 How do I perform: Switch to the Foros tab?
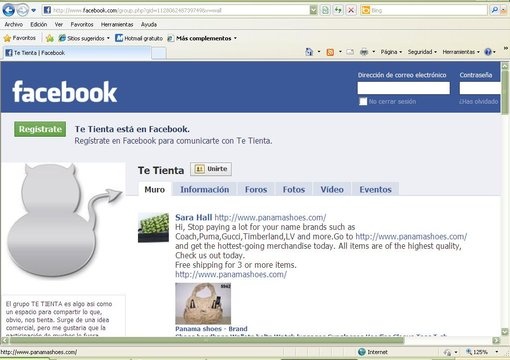coord(256,189)
